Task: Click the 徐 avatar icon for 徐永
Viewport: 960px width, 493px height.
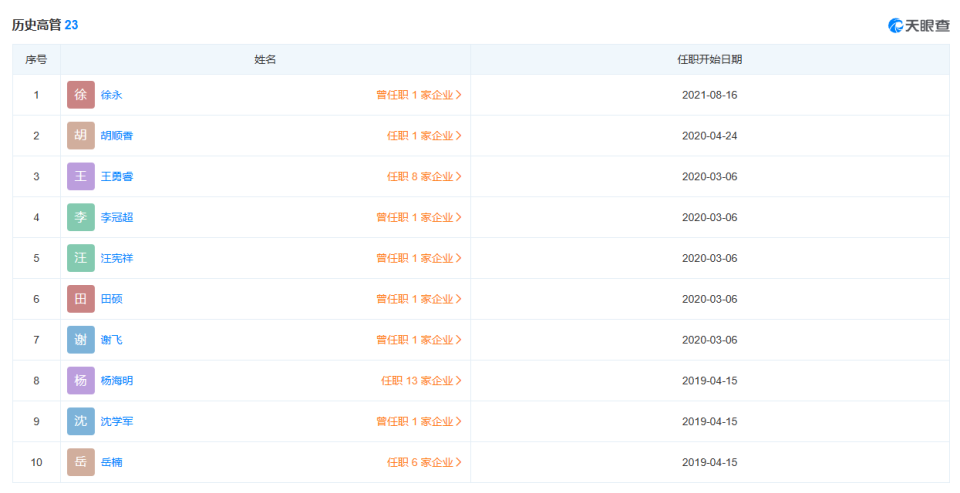Action: tap(81, 95)
